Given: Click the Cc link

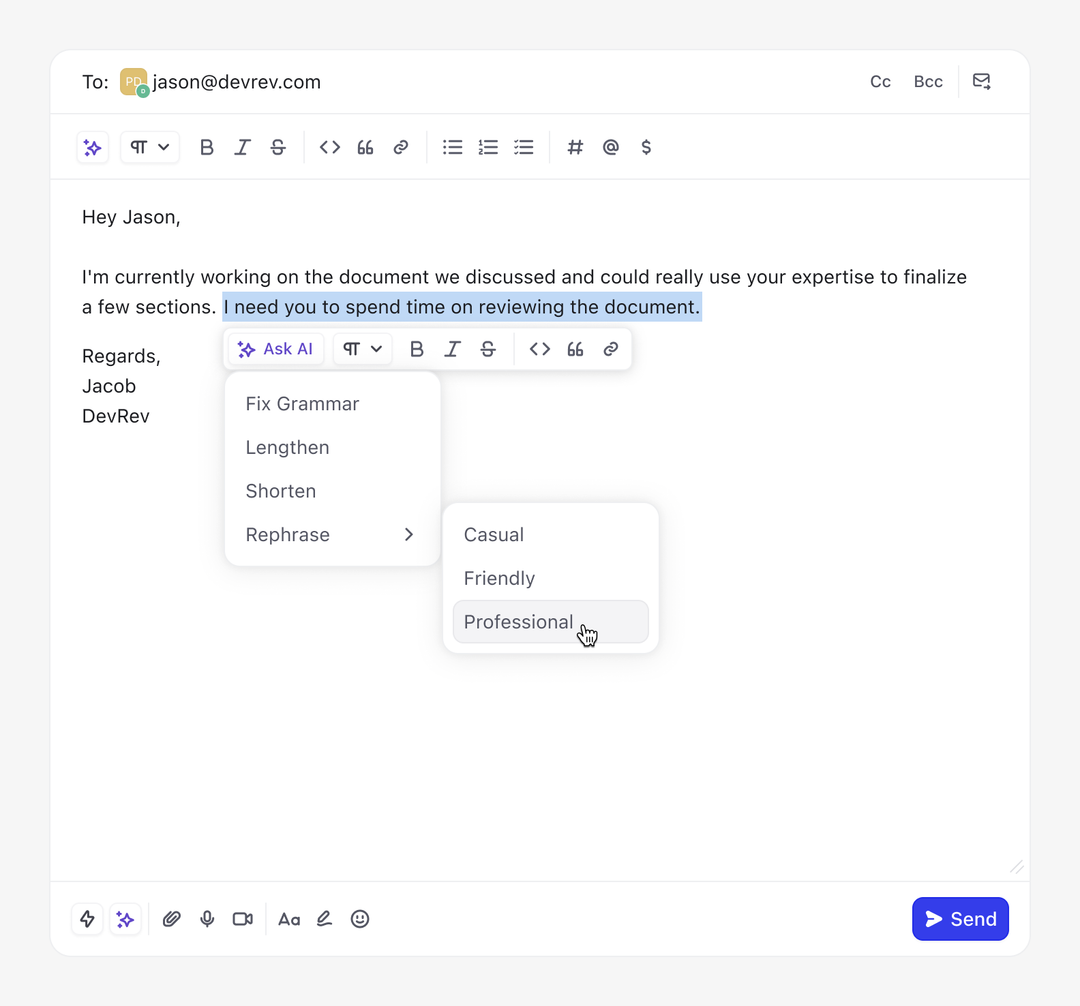Looking at the screenshot, I should [880, 82].
